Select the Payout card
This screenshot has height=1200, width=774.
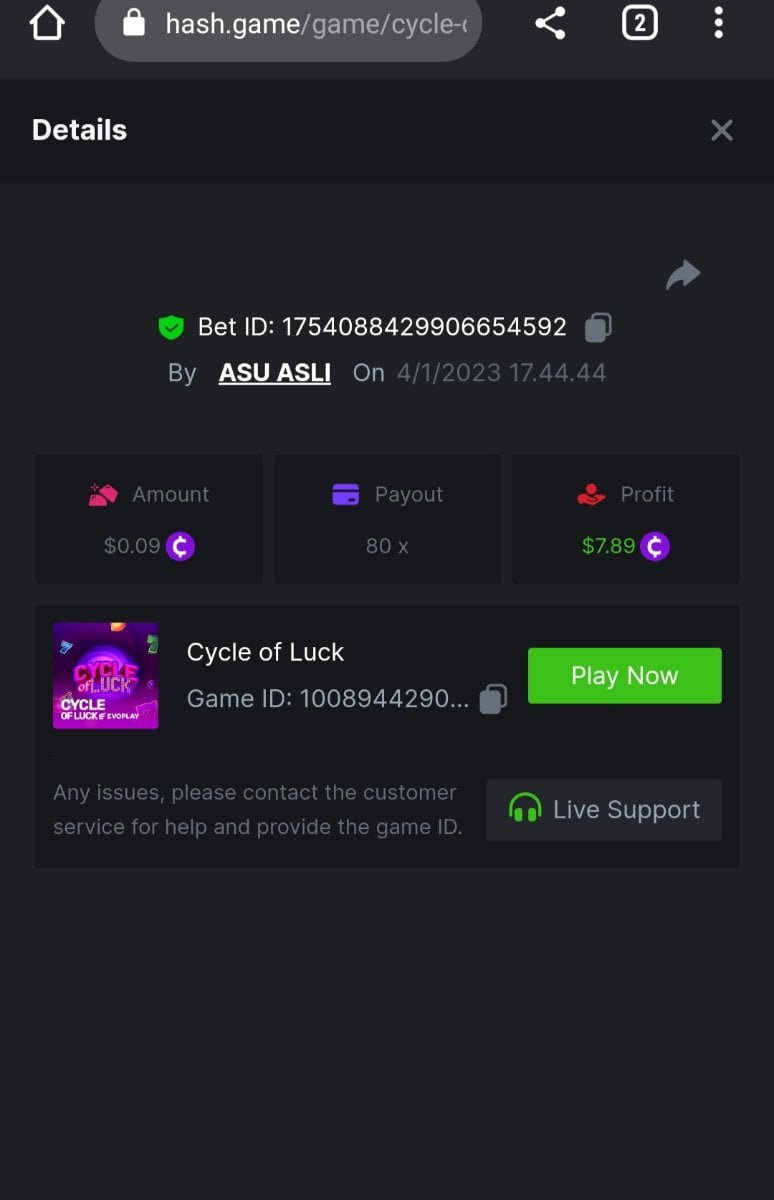tap(387, 519)
